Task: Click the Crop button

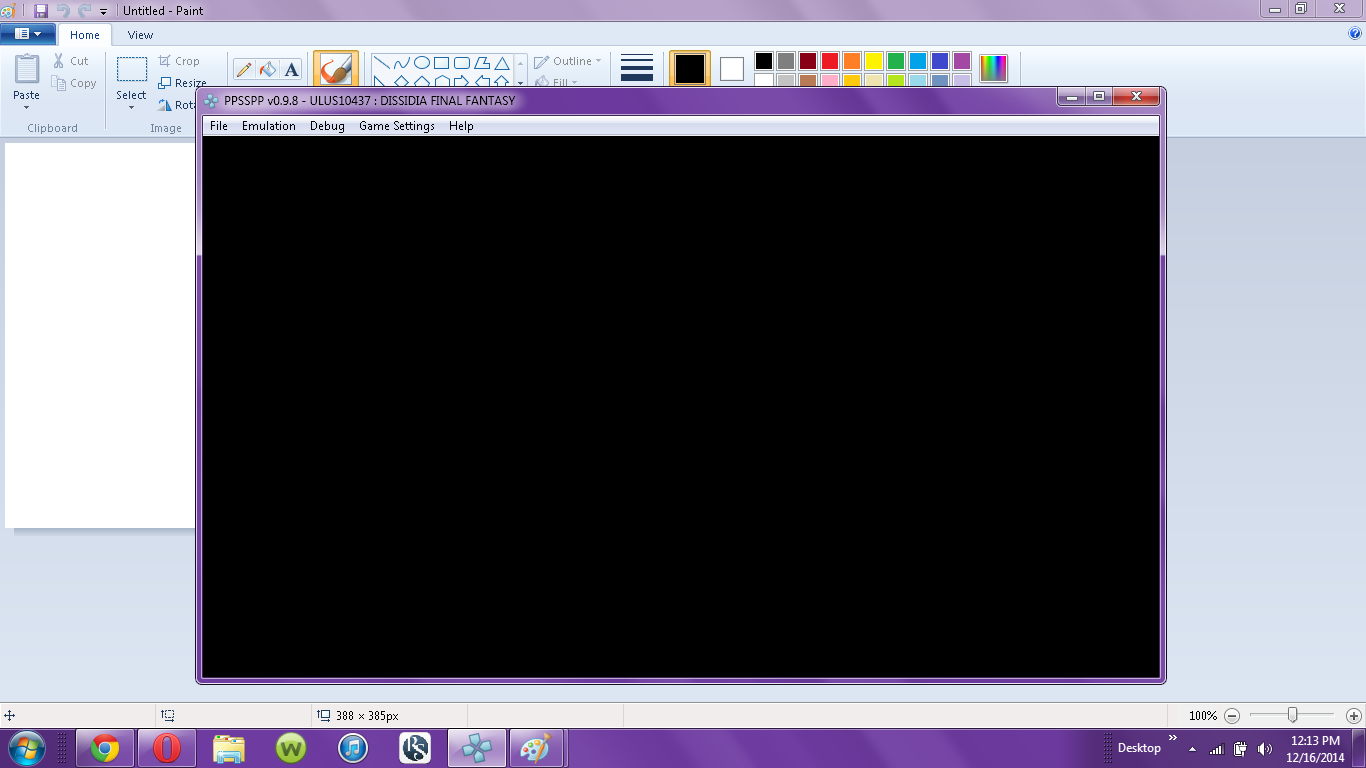Action: 180,61
